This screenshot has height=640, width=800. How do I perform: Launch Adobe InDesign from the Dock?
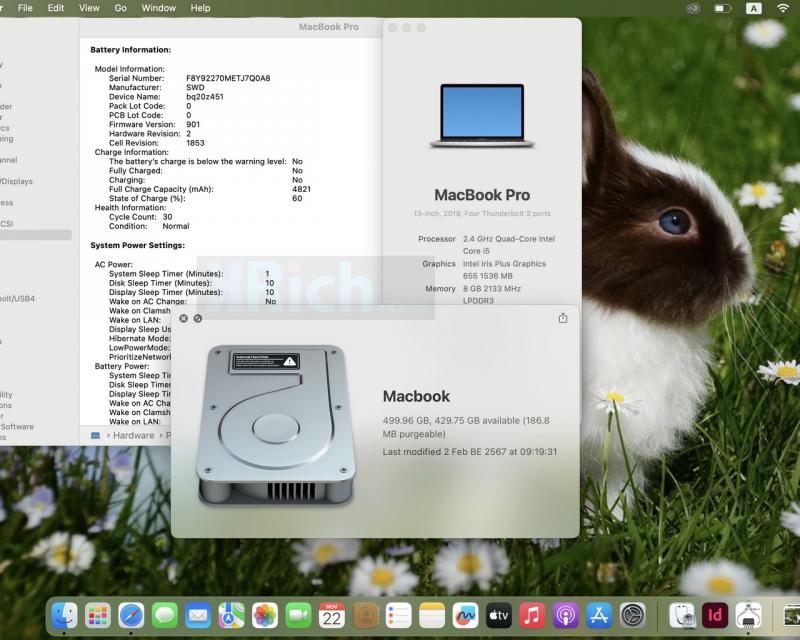(715, 616)
